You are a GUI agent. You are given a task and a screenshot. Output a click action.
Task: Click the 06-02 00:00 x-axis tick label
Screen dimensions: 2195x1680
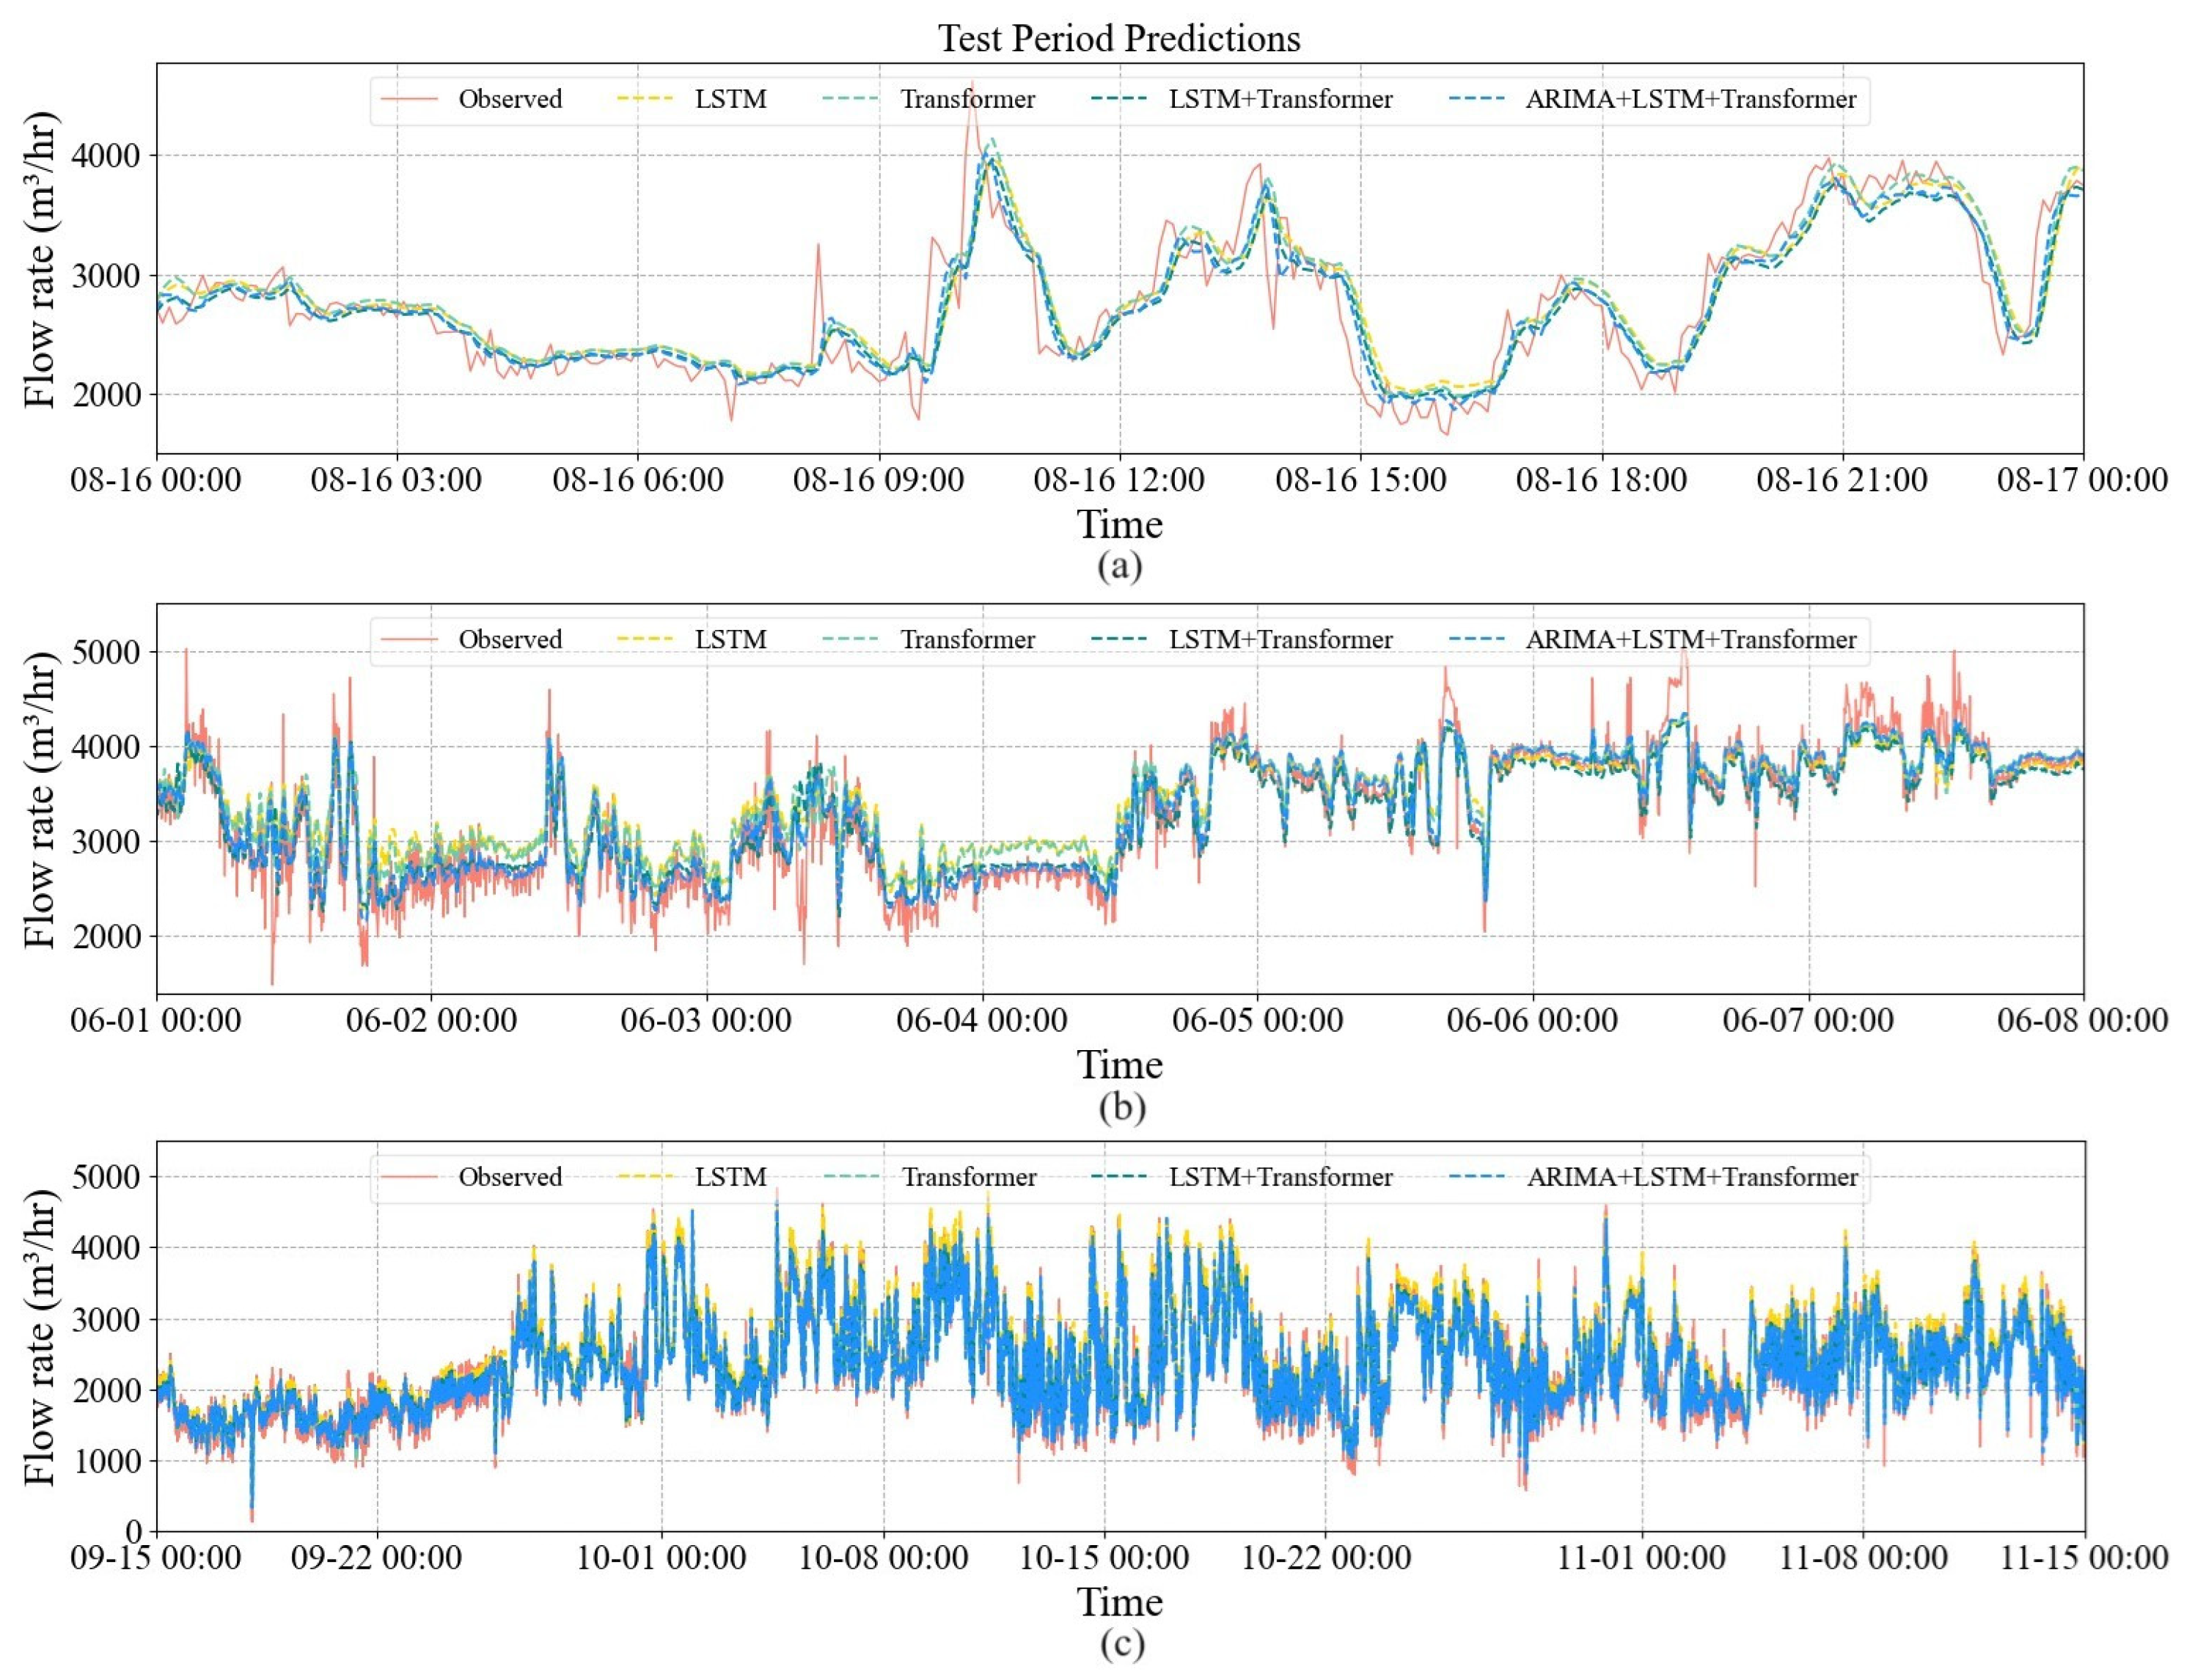point(431,1020)
